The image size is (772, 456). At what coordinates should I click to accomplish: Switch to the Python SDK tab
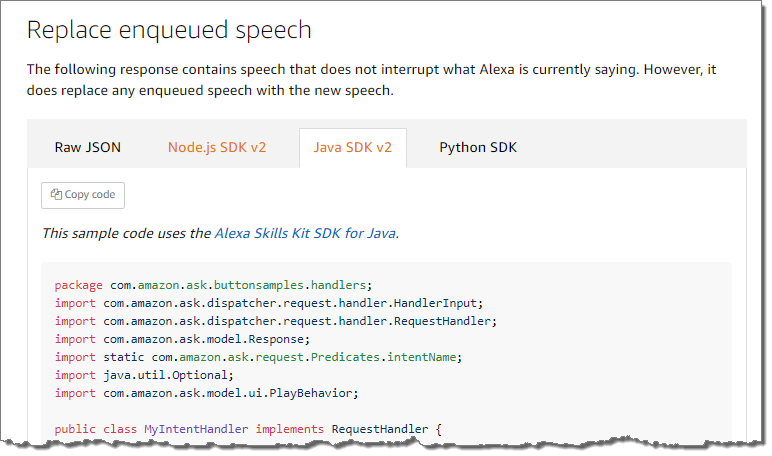[478, 148]
